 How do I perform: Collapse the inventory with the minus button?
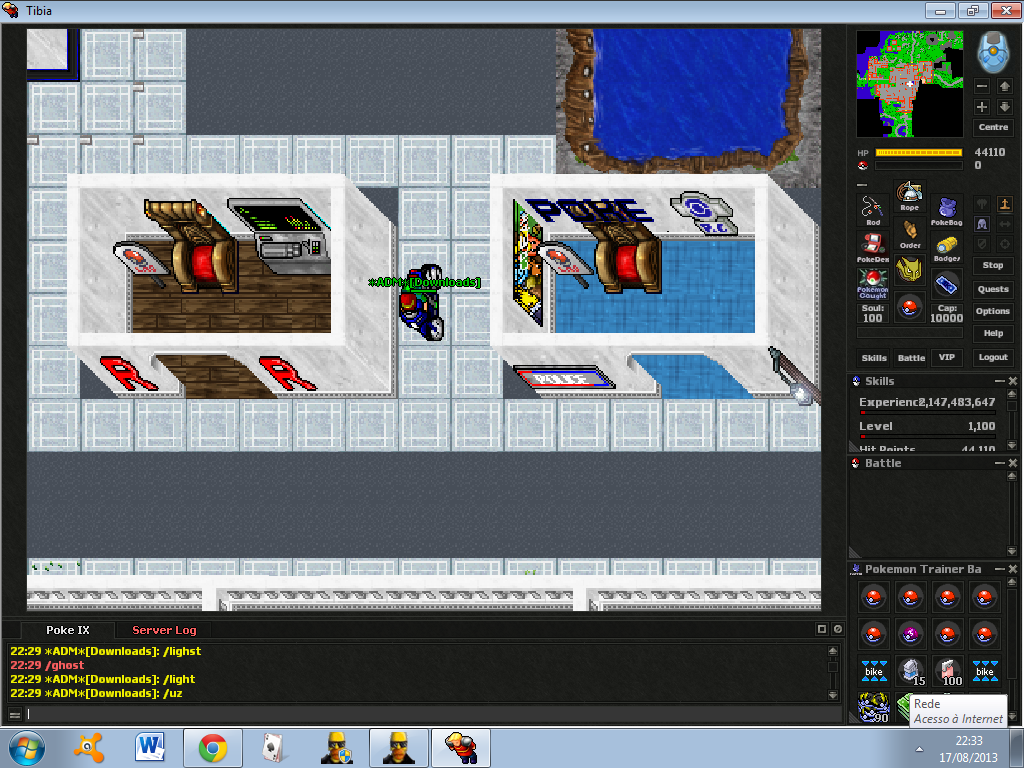tap(861, 185)
